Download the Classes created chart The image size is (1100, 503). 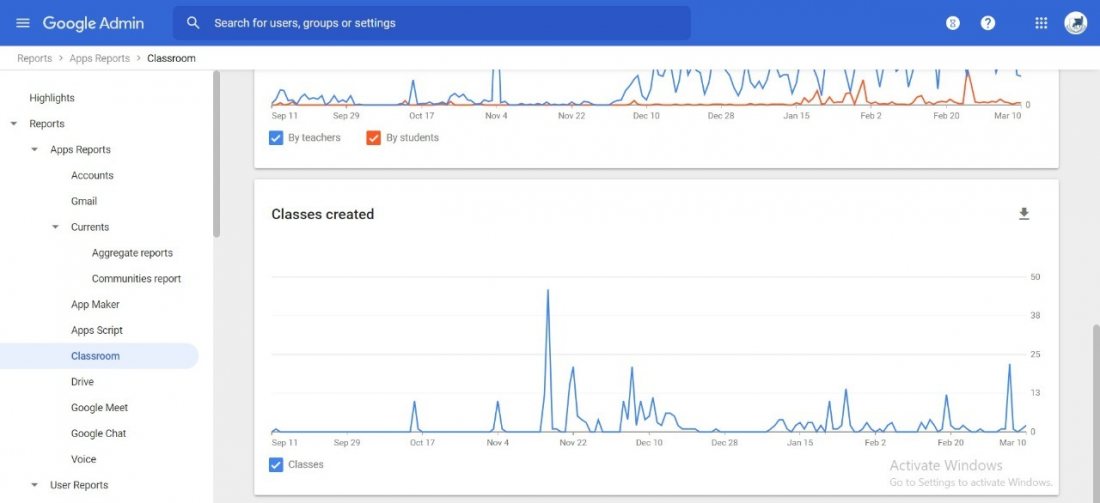click(x=1024, y=214)
